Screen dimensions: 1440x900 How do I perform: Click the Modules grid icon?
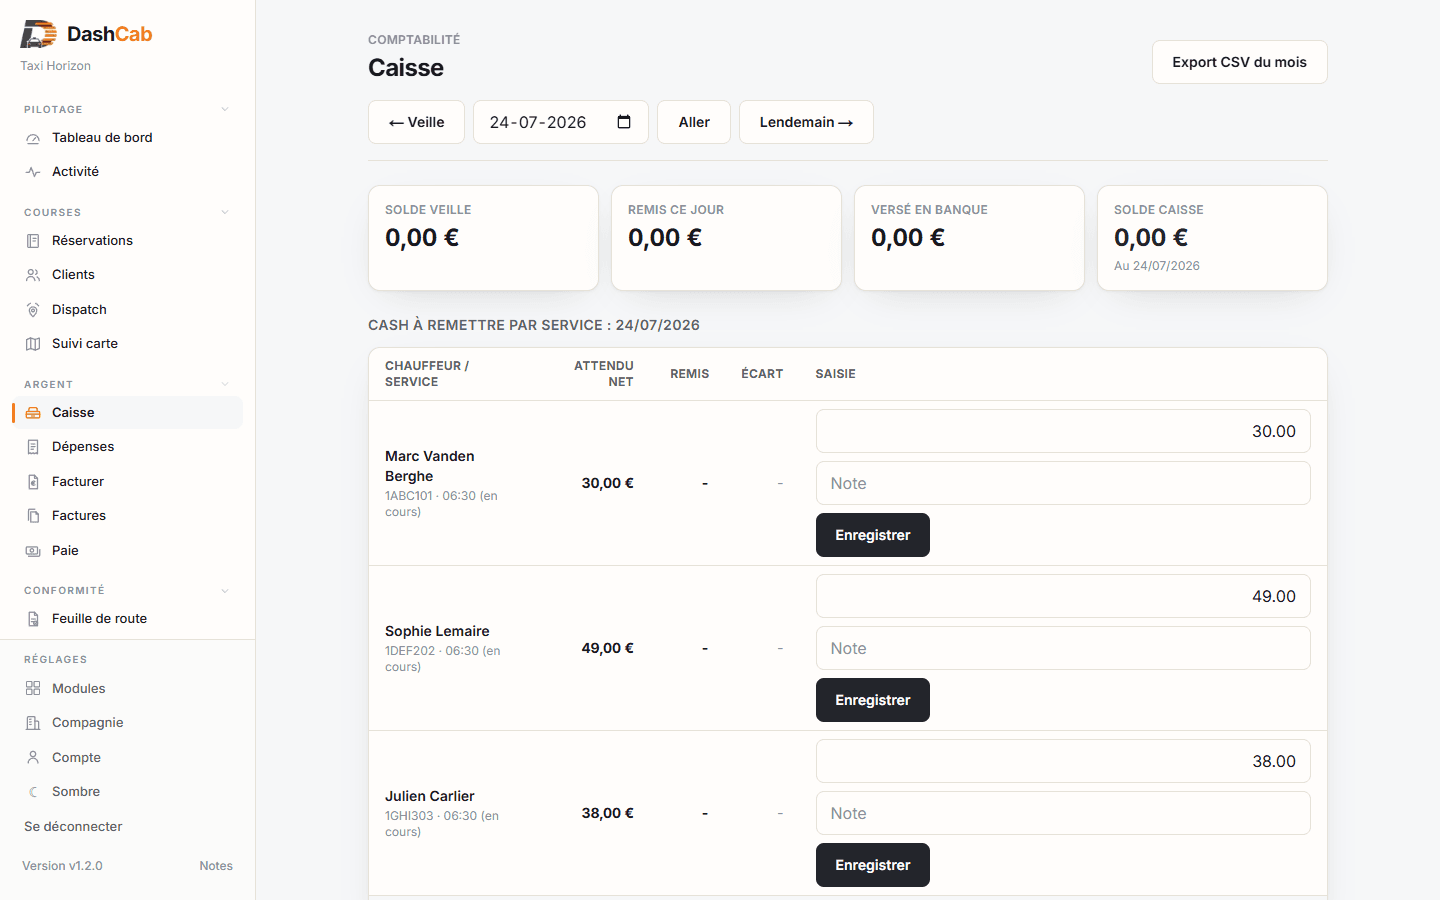(x=33, y=689)
